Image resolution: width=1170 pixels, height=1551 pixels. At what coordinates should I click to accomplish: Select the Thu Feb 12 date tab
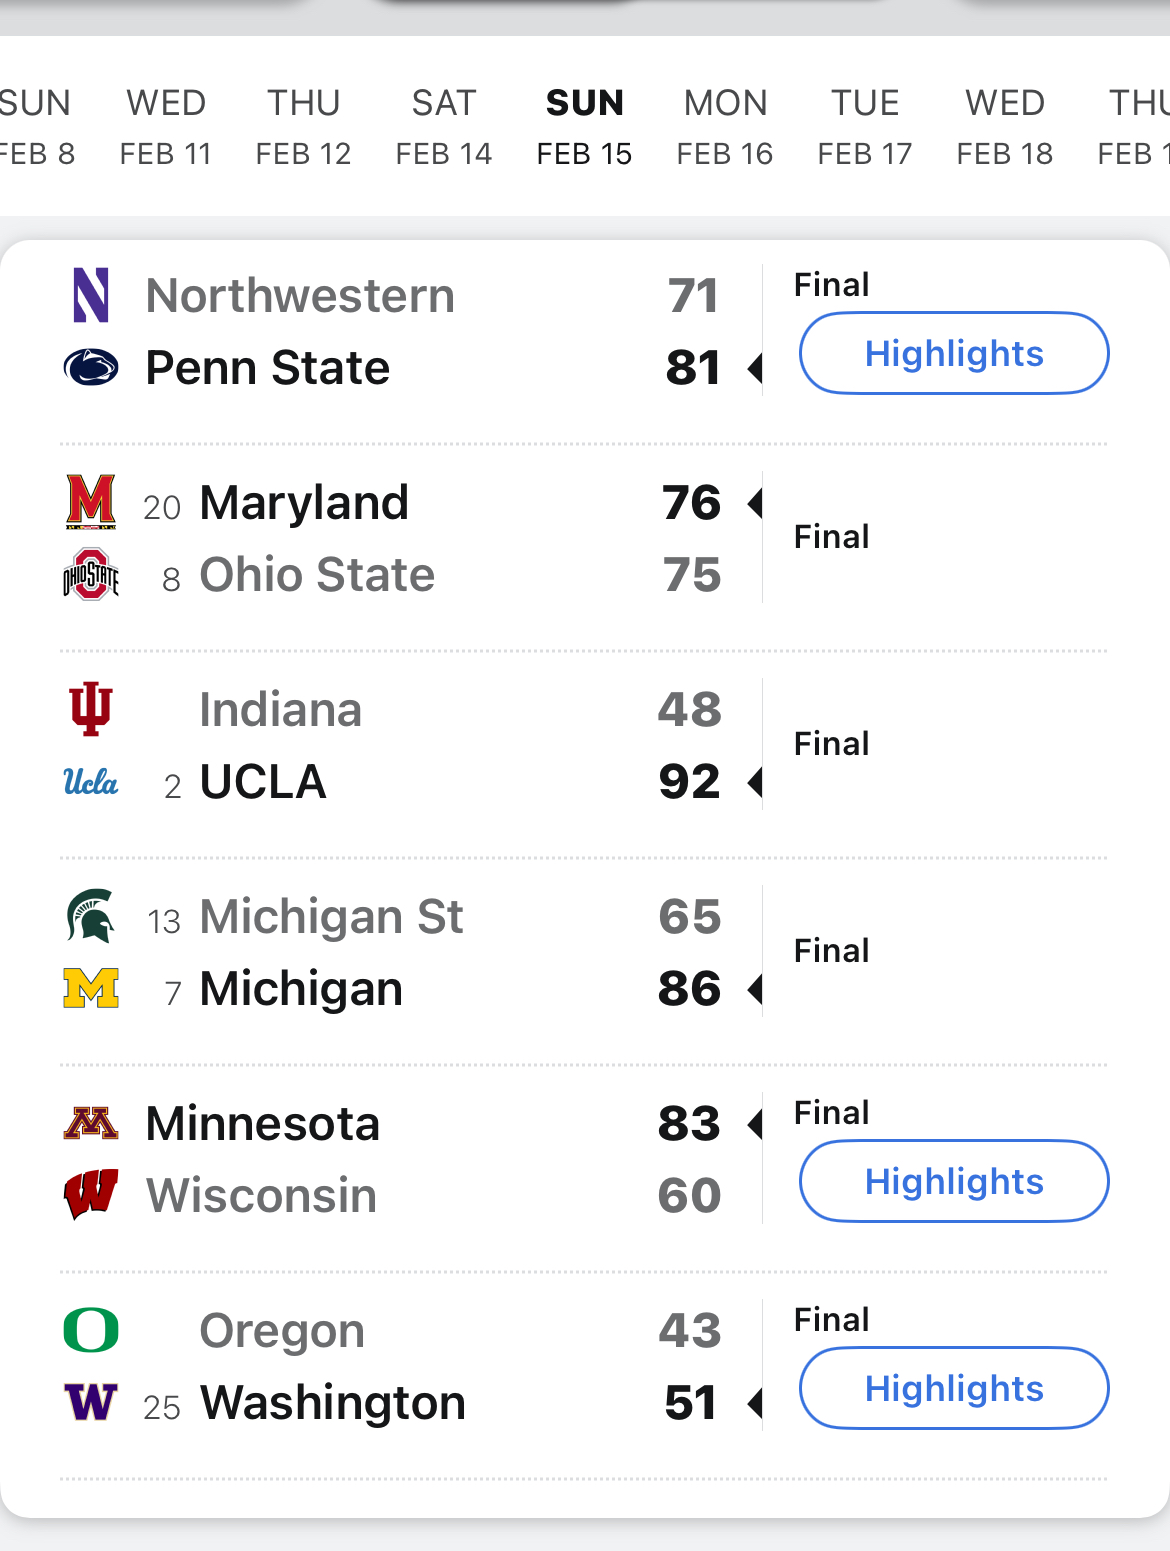(304, 127)
